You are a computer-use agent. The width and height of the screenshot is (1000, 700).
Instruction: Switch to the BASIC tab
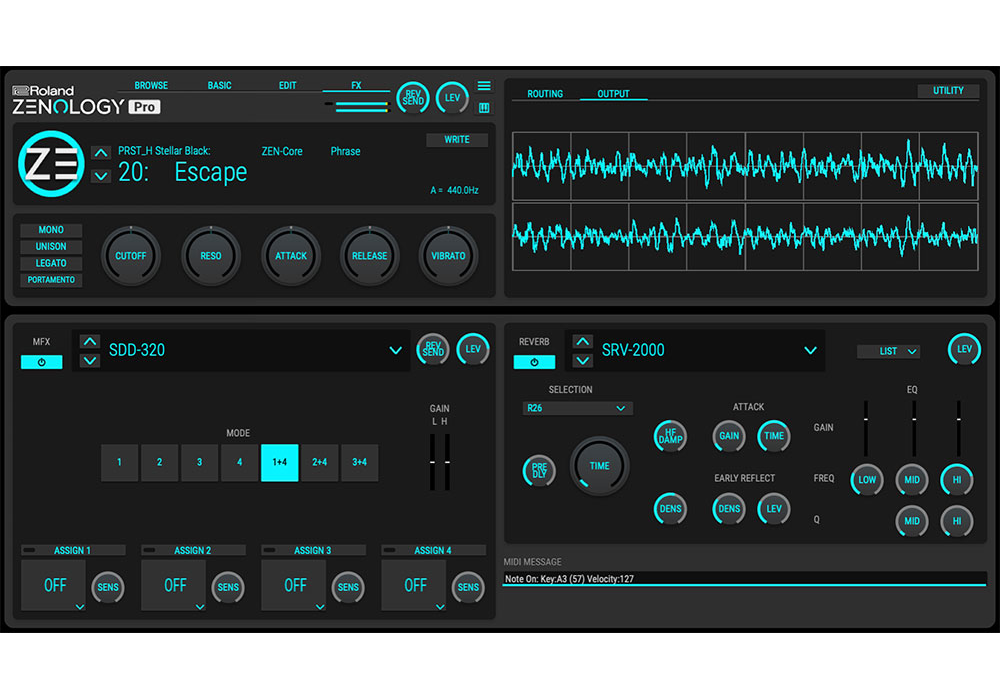pos(219,85)
